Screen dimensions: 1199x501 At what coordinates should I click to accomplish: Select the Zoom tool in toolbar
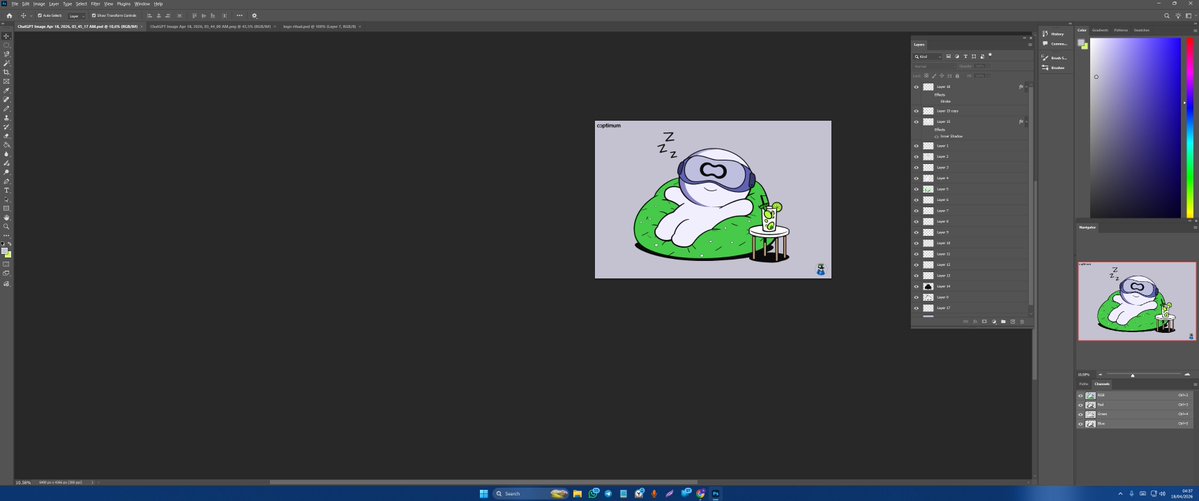click(7, 226)
